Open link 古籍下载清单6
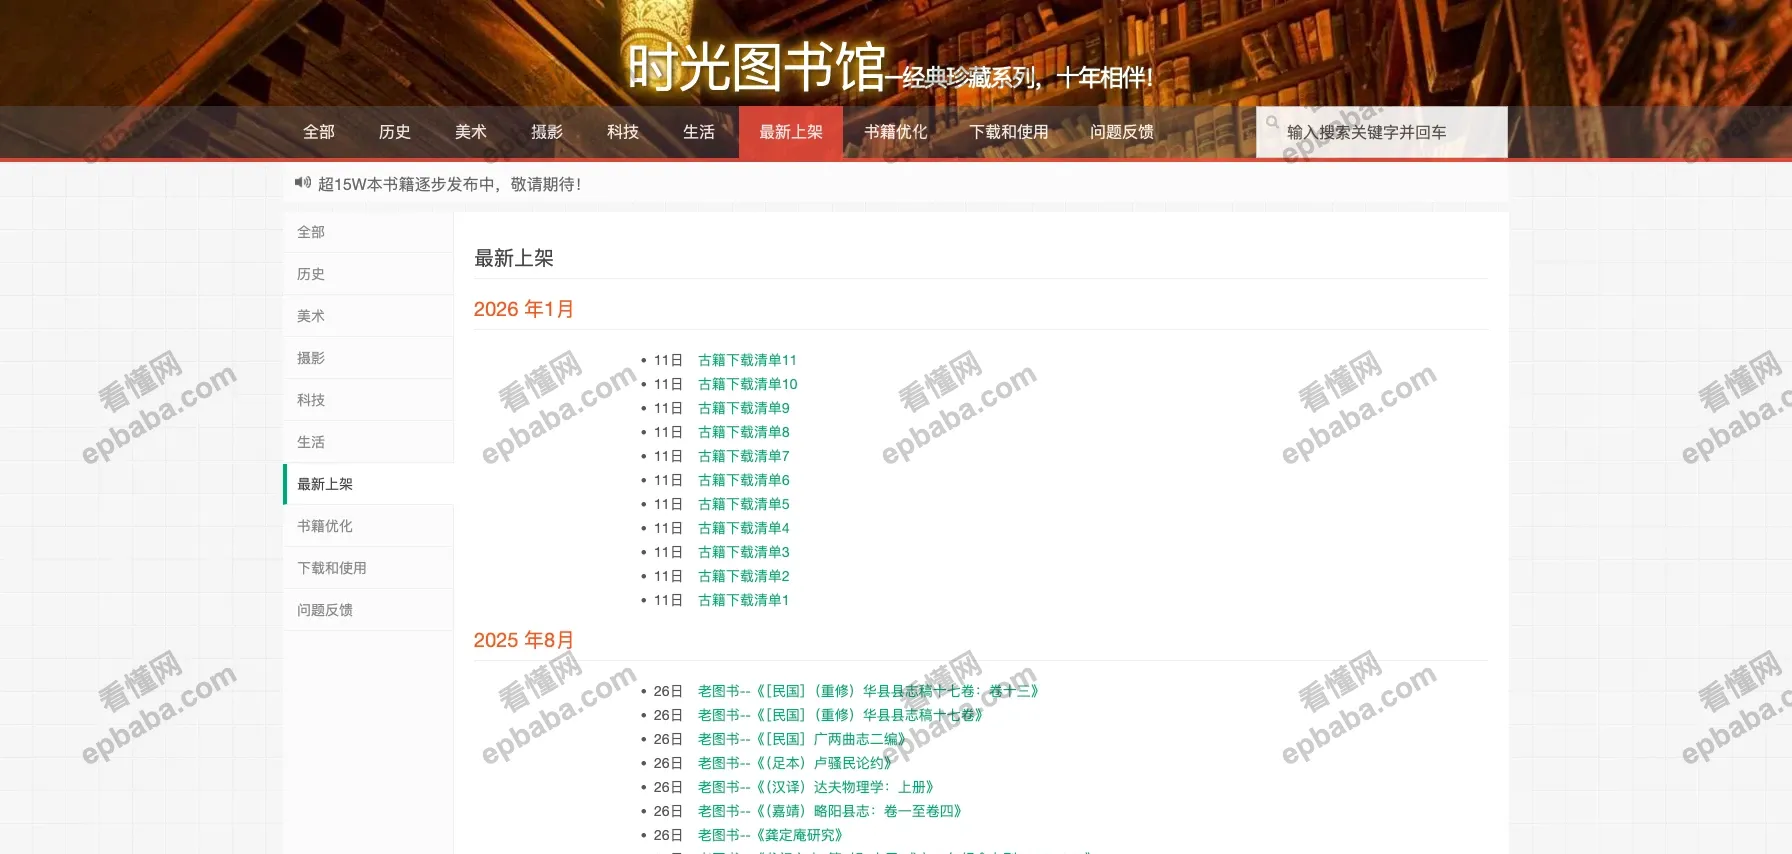Viewport: 1792px width, 854px height. click(x=744, y=480)
